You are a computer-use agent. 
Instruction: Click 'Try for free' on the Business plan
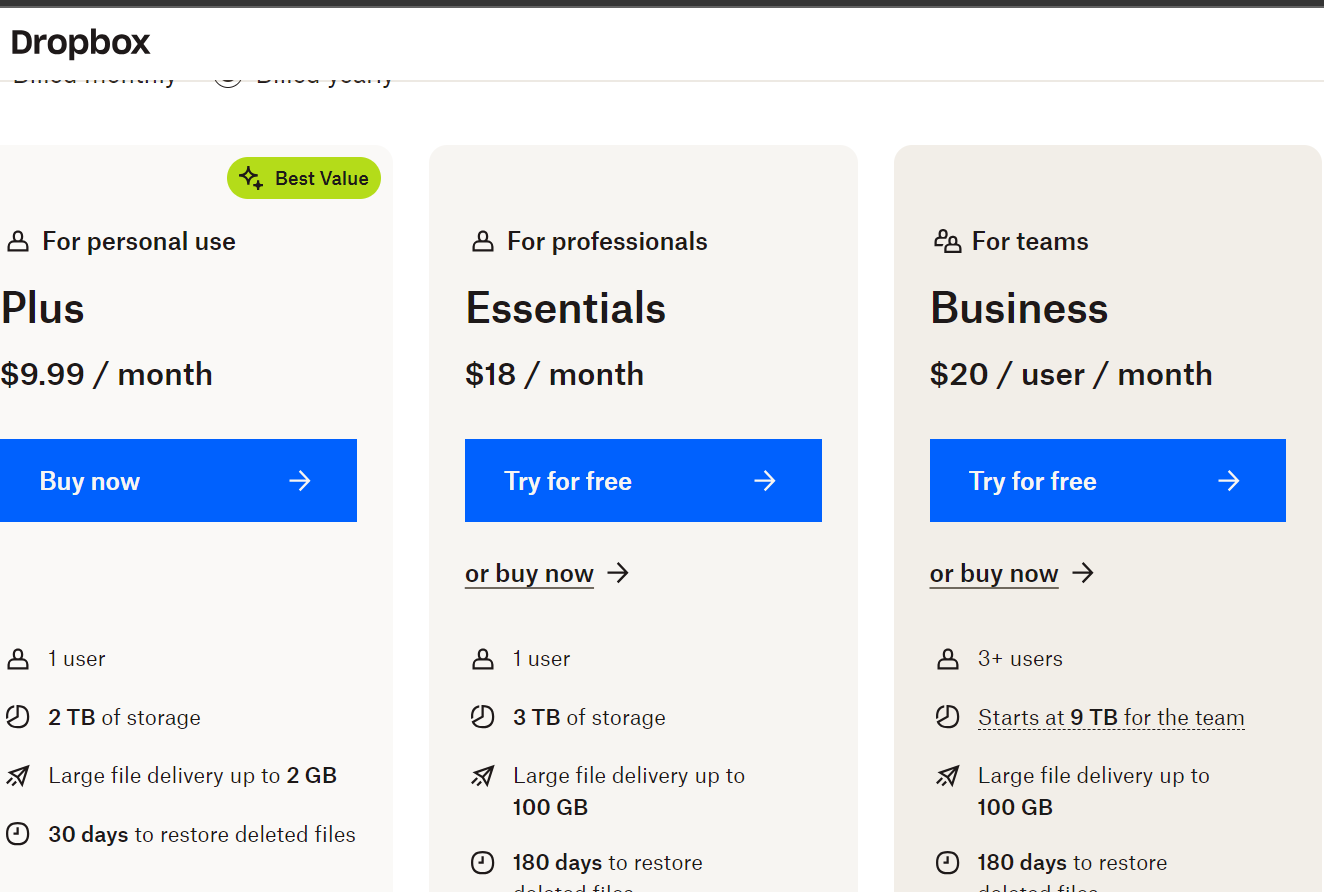coord(1107,481)
